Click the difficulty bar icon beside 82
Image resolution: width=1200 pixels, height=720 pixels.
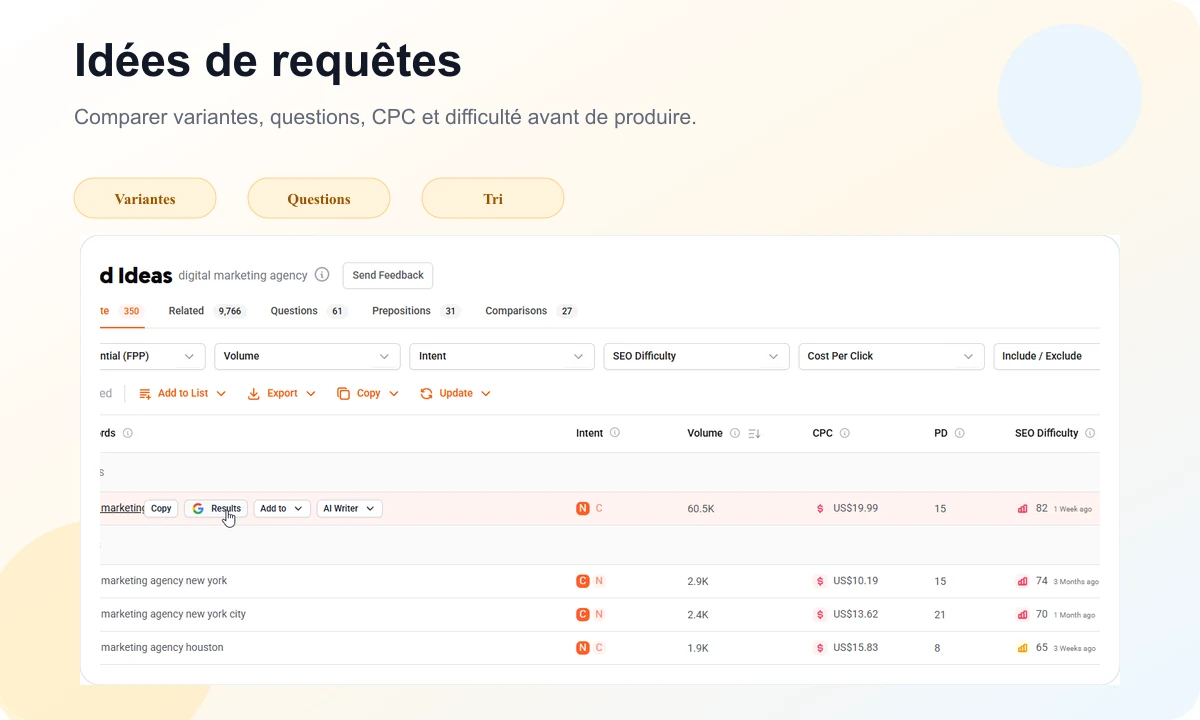[1023, 509]
